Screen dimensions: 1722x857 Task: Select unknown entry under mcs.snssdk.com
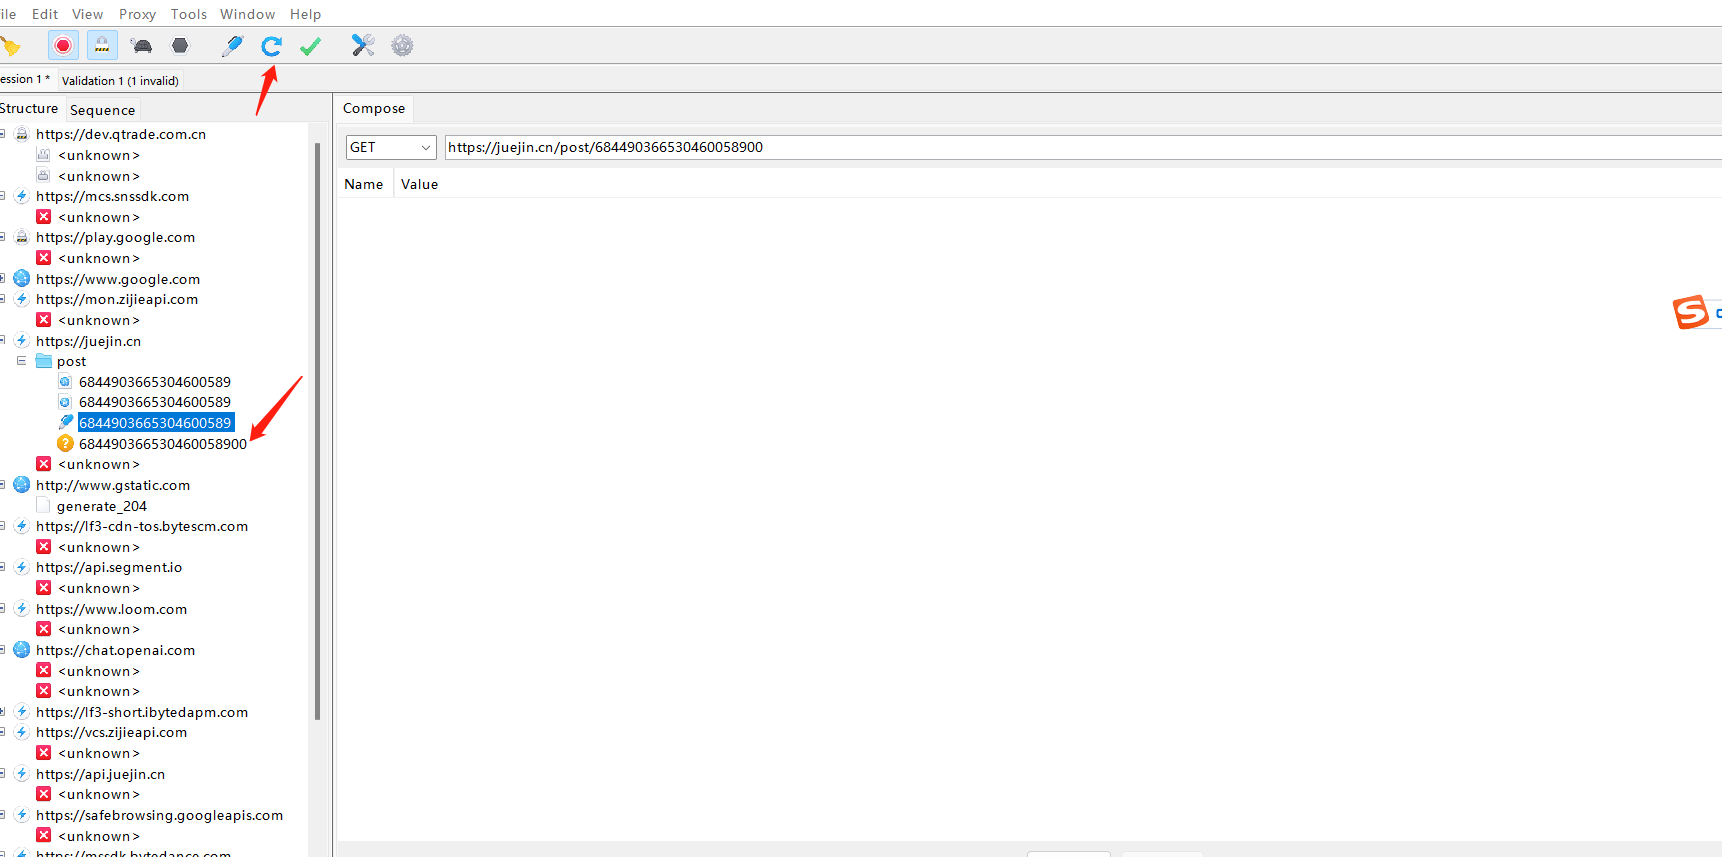click(98, 217)
